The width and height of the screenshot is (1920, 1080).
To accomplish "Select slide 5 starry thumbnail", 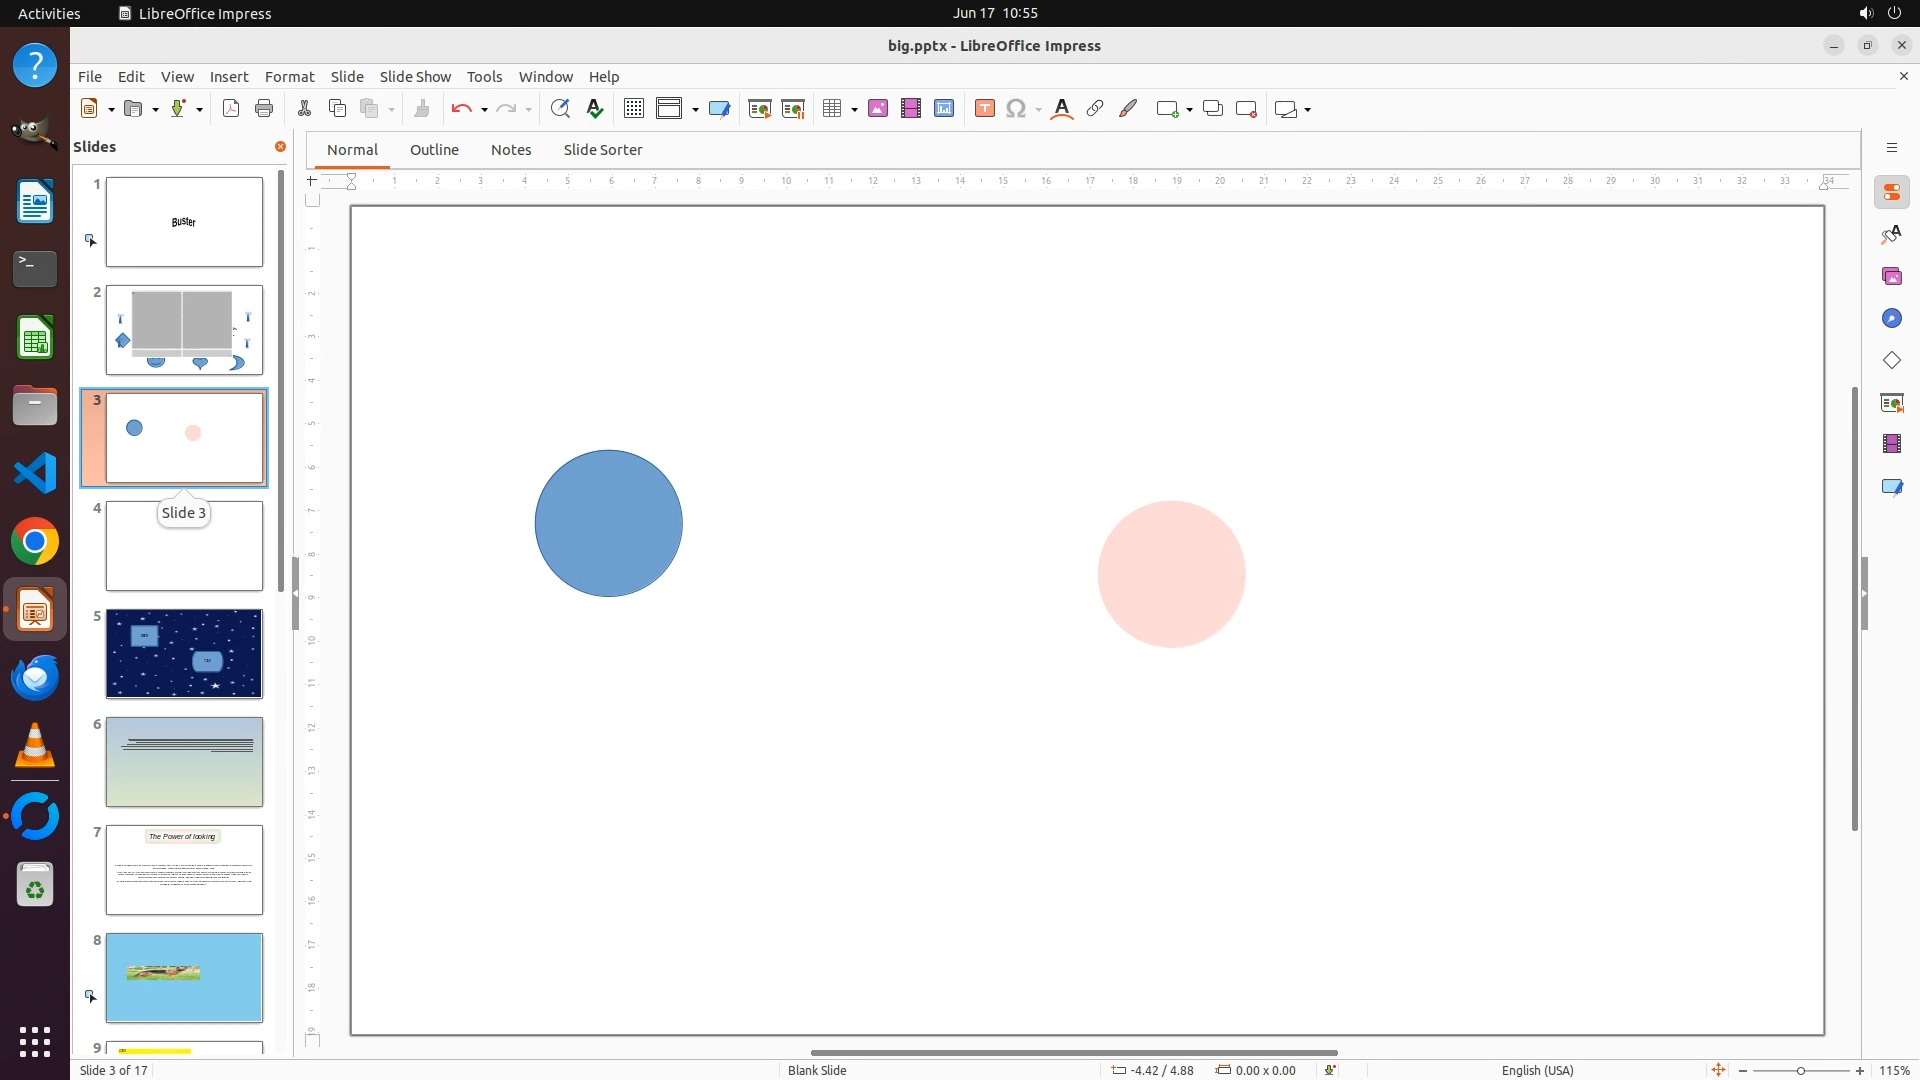I will pos(184,654).
